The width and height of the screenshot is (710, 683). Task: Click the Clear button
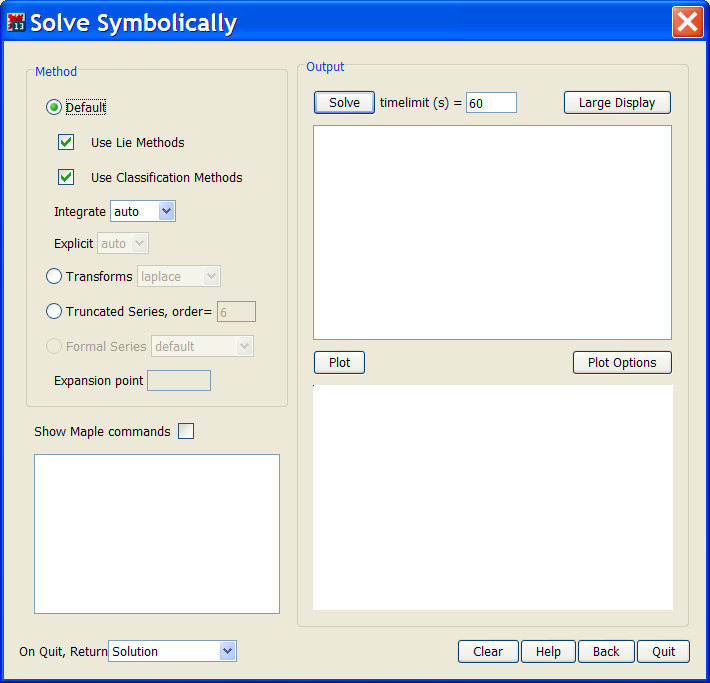(488, 651)
